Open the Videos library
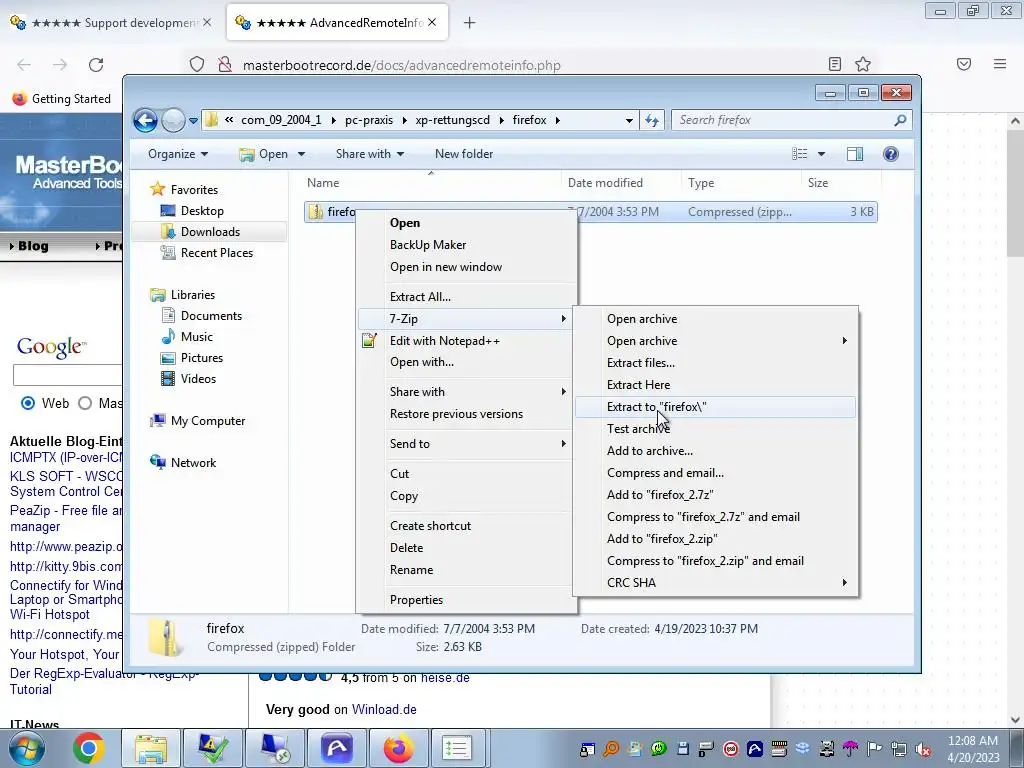The width and height of the screenshot is (1024, 768). (198, 379)
